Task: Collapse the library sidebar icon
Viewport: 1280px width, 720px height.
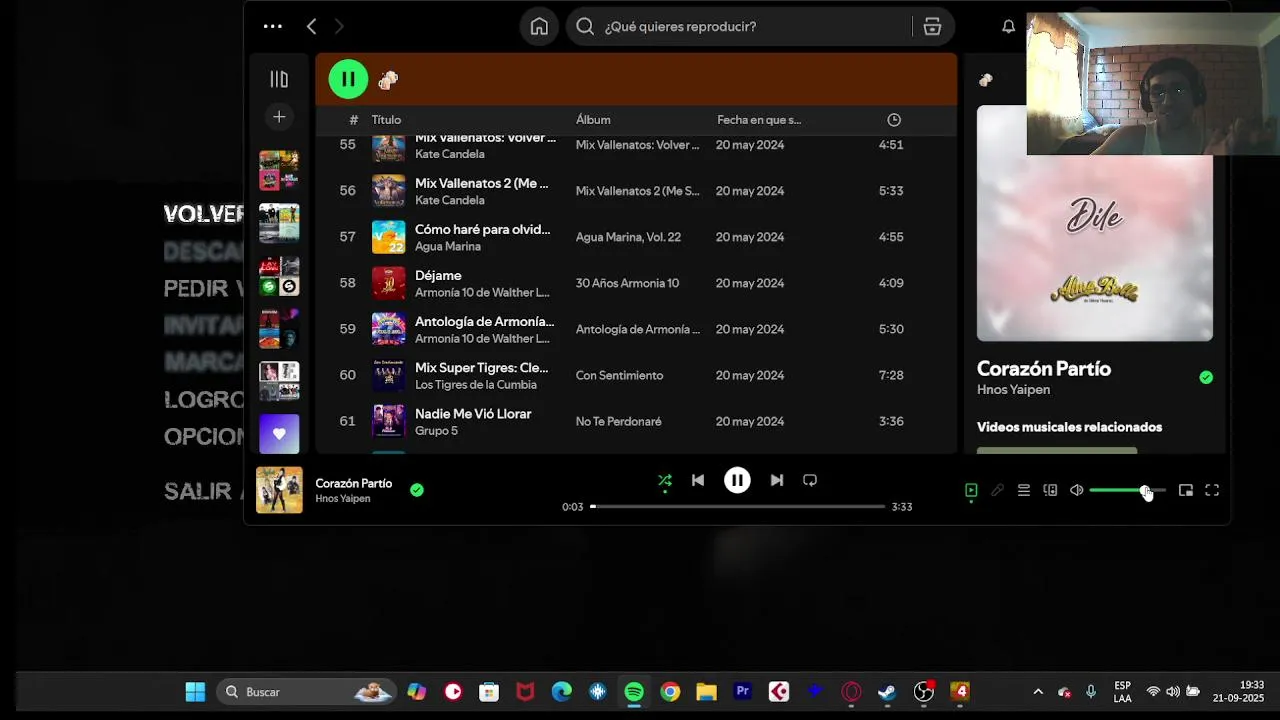Action: 279,79
